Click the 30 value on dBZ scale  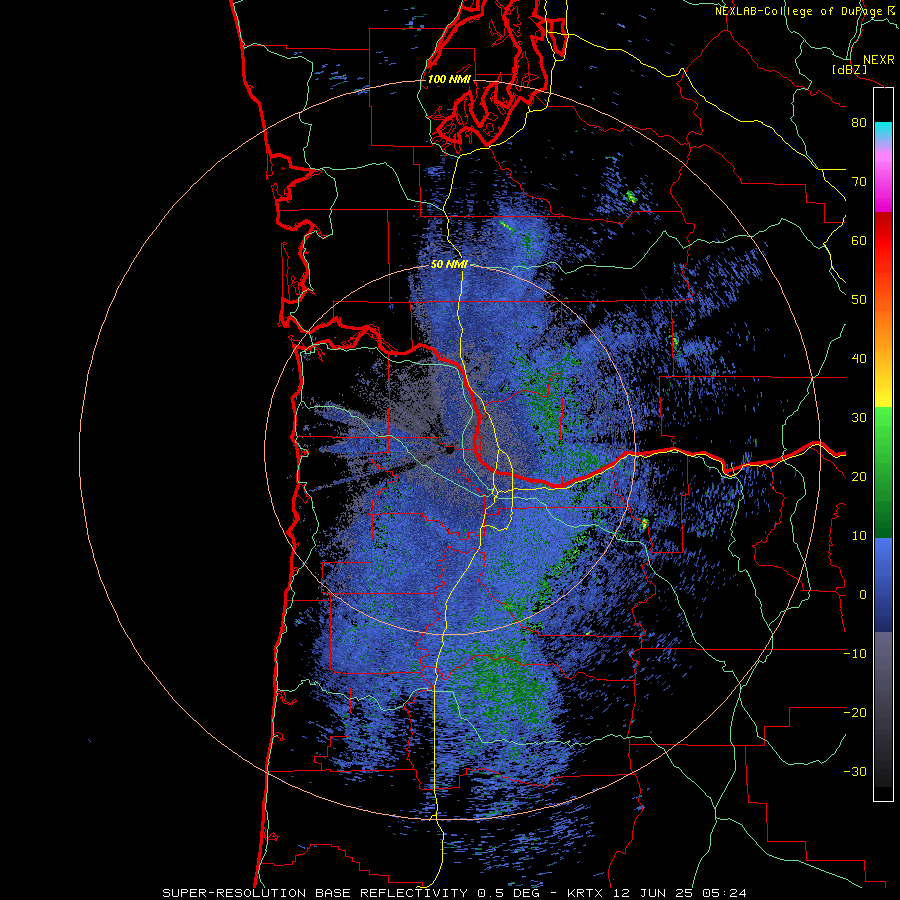click(x=859, y=418)
